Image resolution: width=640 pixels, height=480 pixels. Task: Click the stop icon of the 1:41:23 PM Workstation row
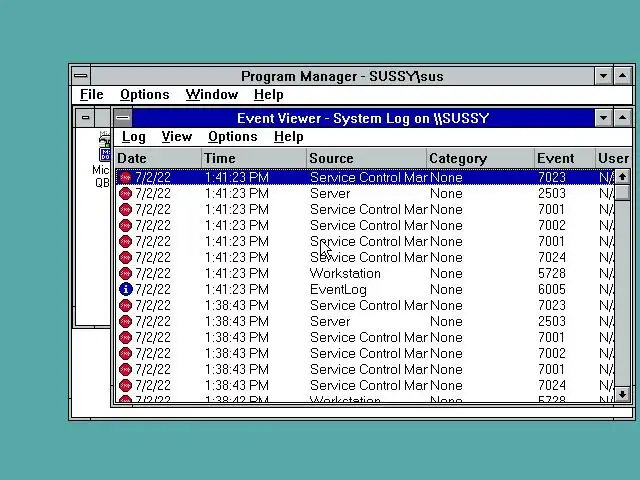(x=125, y=273)
